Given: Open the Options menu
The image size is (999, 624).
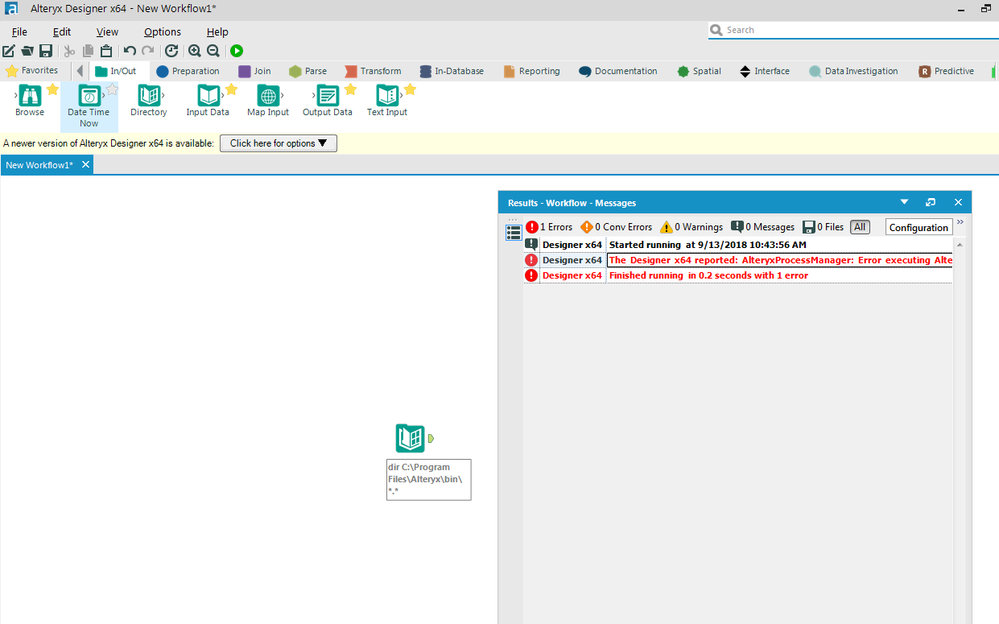Looking at the screenshot, I should click(162, 32).
